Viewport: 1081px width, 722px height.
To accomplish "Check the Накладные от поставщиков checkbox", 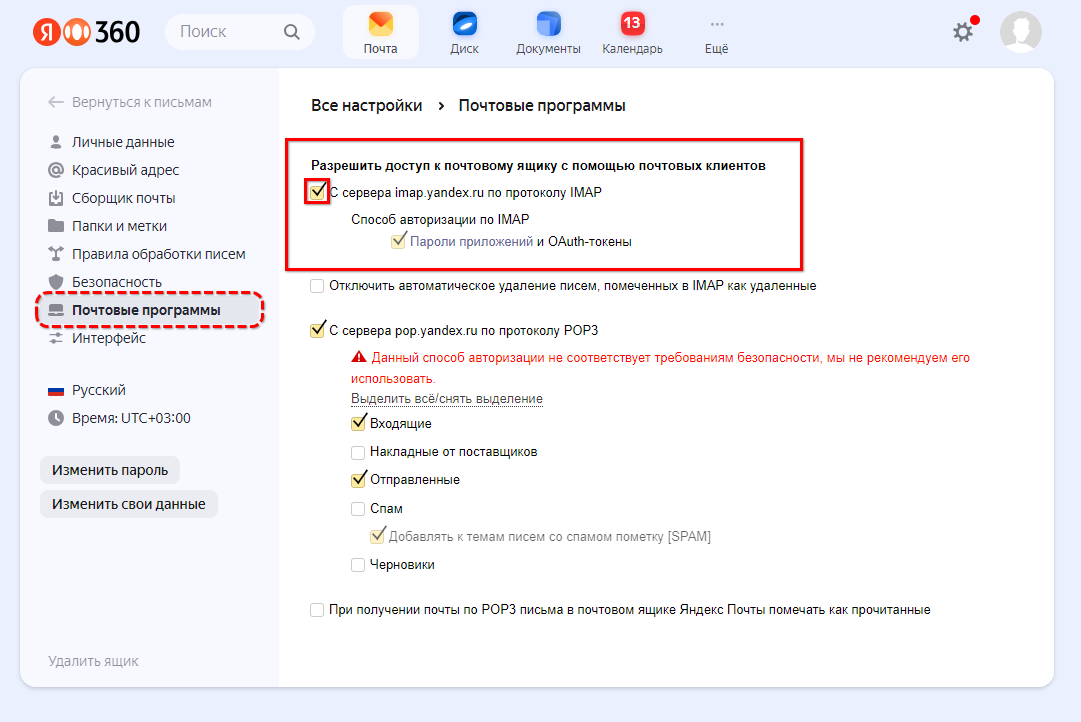I will [358, 452].
